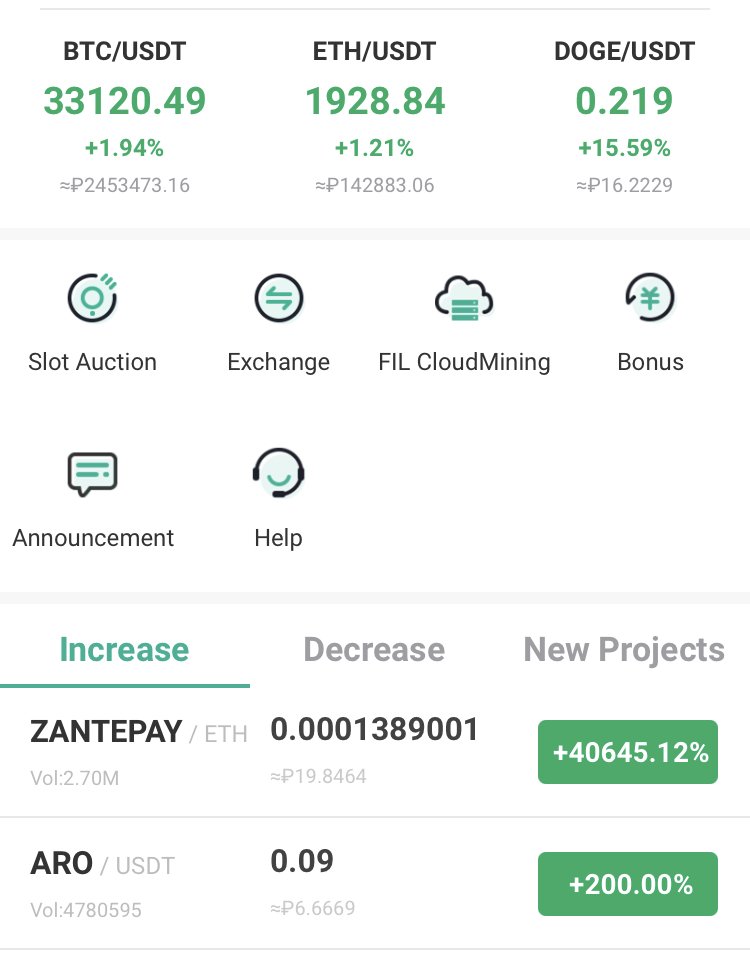This screenshot has width=750, height=965.
Task: Click the FIL CloudMining label text
Action: (x=464, y=362)
